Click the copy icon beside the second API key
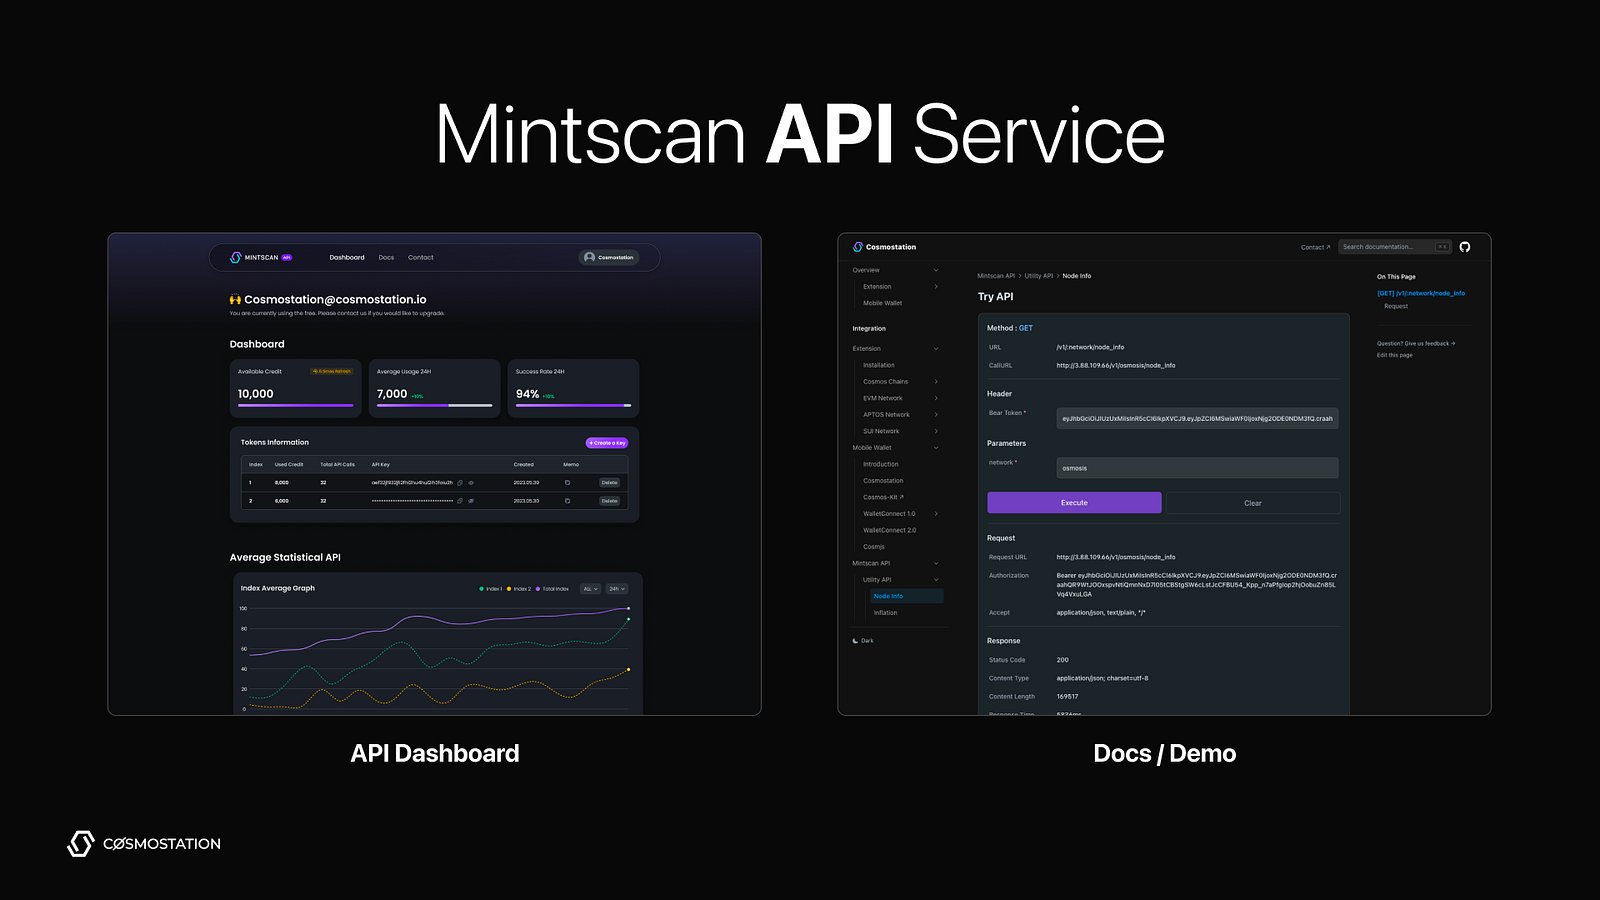The width and height of the screenshot is (1600, 900). (x=460, y=501)
